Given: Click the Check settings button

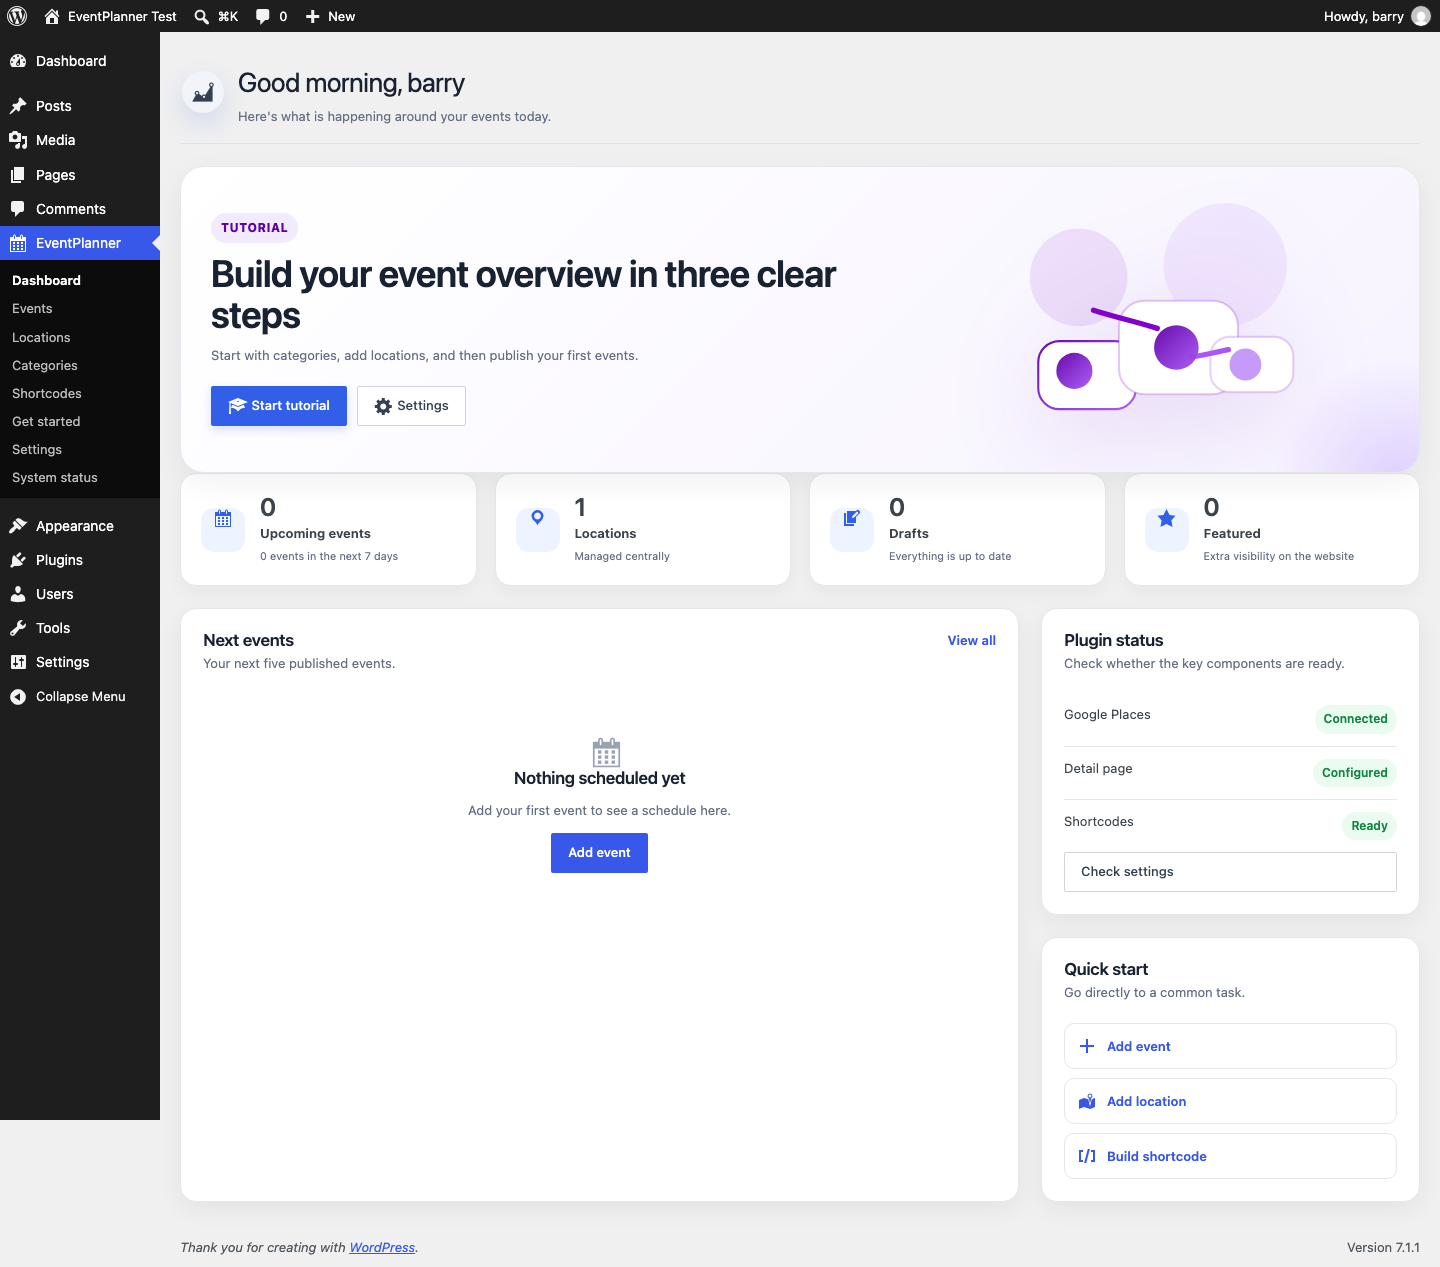Looking at the screenshot, I should pyautogui.click(x=1230, y=872).
